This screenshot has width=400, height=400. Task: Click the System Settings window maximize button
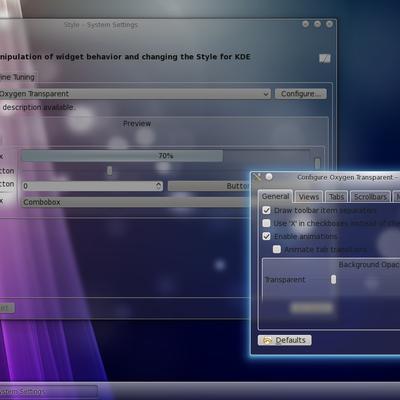tap(317, 24)
